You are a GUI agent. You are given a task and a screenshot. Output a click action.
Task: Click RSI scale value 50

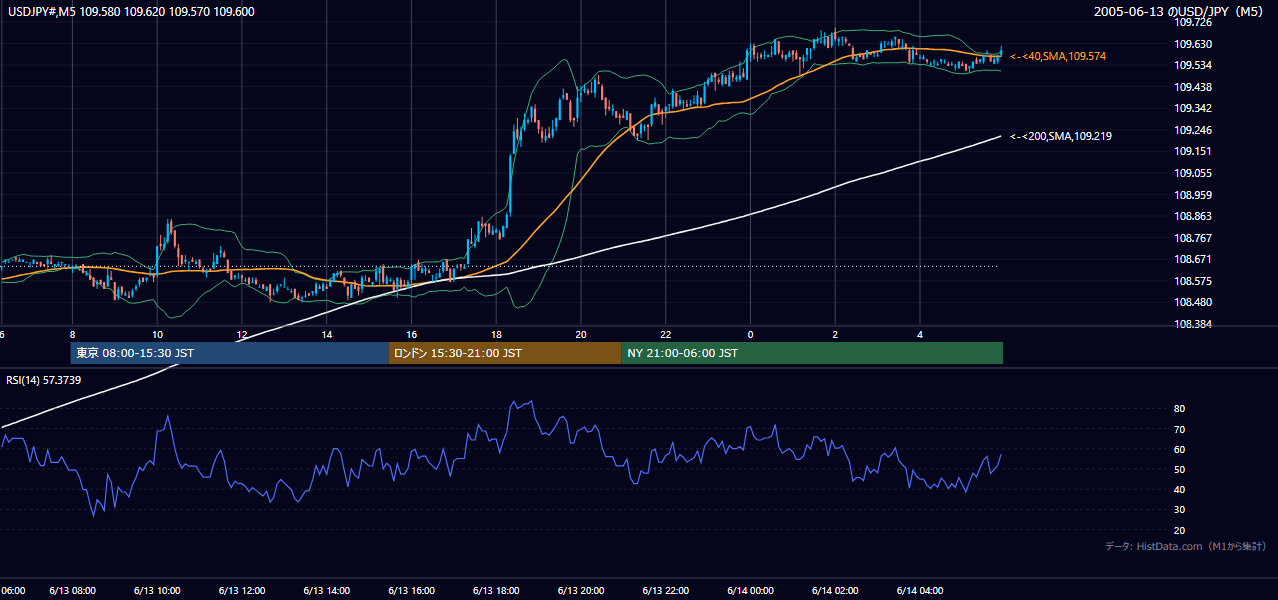click(1180, 469)
